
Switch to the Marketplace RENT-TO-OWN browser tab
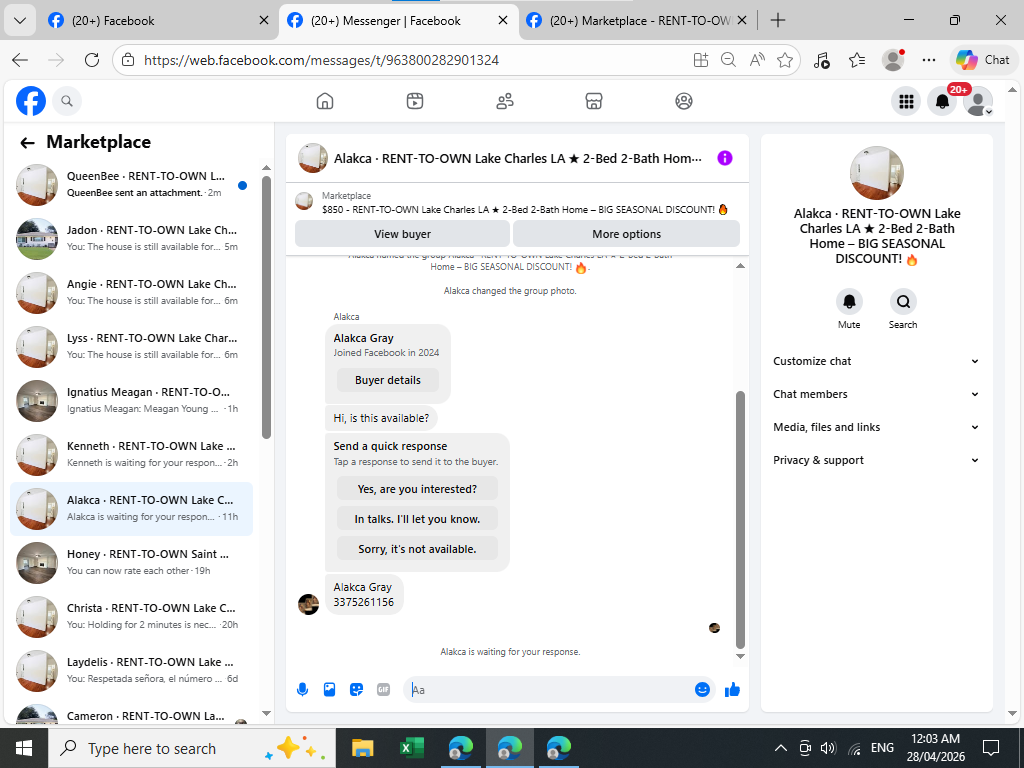pos(637,21)
